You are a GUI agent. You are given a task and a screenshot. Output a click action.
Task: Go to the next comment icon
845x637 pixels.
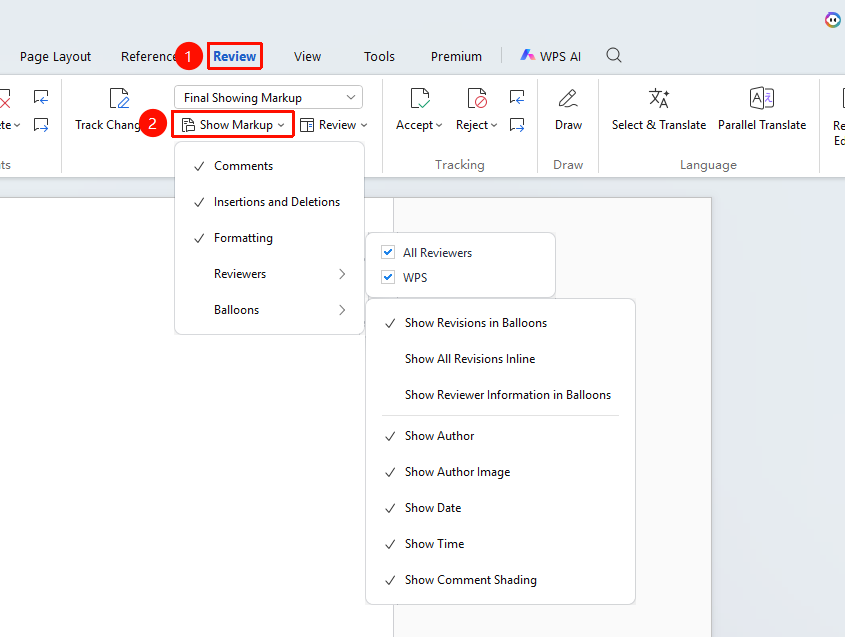point(41,125)
